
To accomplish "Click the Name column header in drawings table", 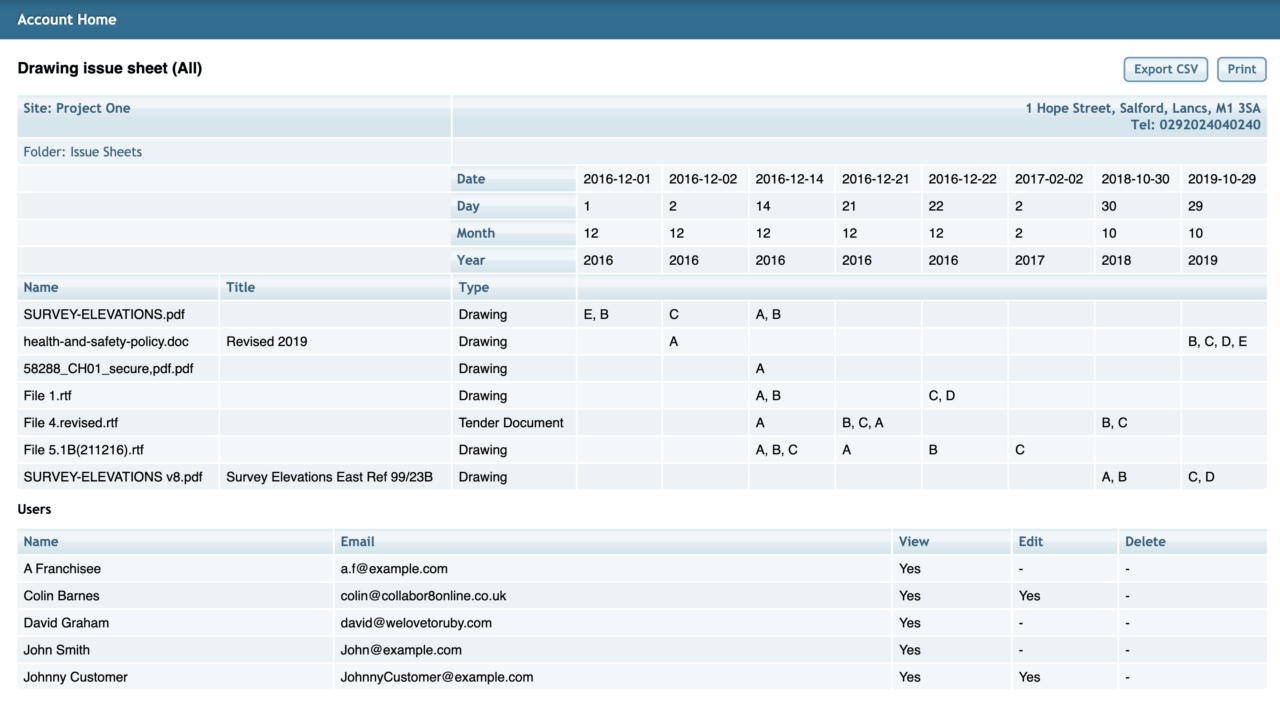I will (41, 287).
